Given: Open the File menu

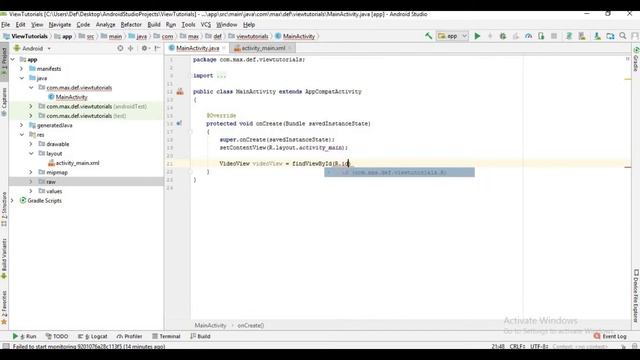Looking at the screenshot, I should click(x=6, y=24).
